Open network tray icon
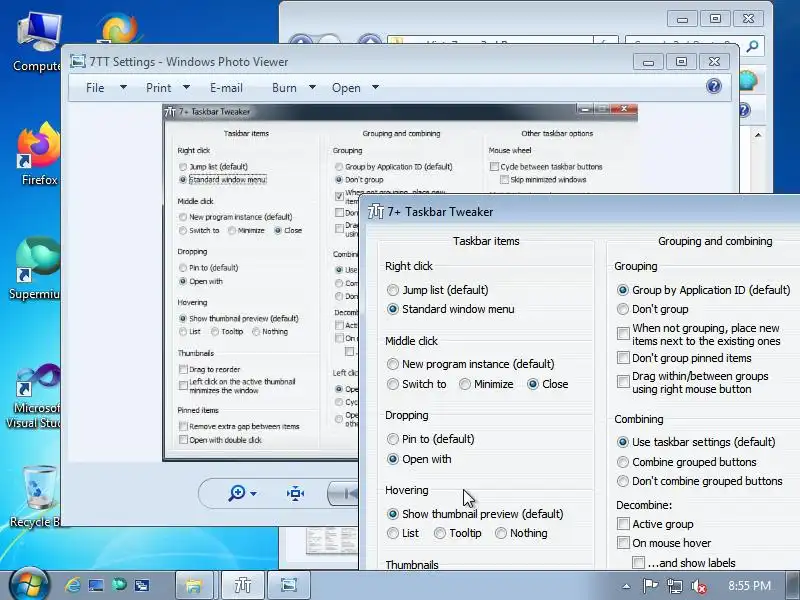 [674, 586]
